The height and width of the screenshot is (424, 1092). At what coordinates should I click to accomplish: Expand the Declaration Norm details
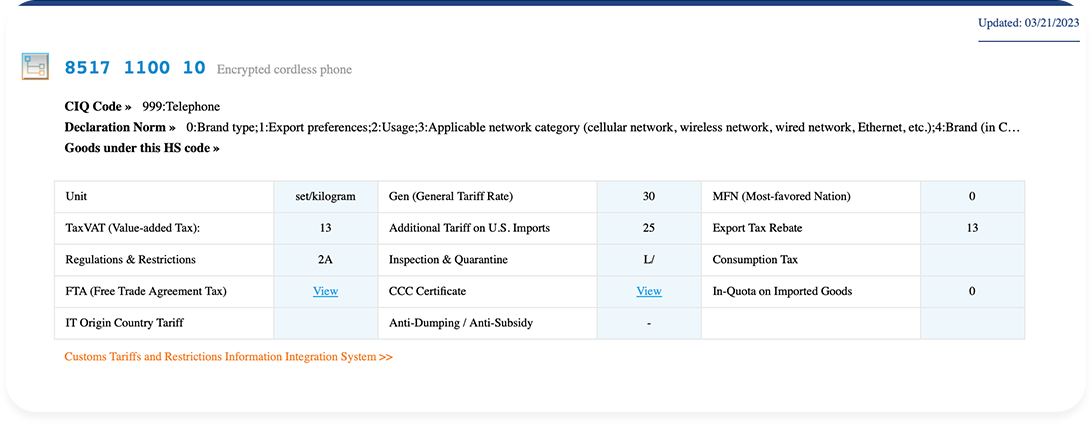pyautogui.click(x=120, y=127)
